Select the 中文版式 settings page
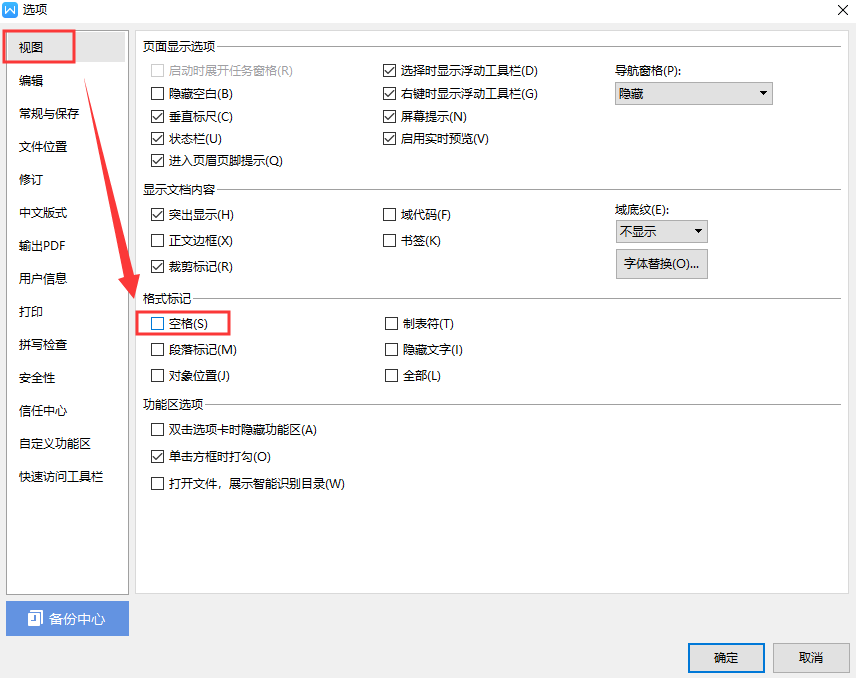Screen dimensions: 856x678 point(43,213)
